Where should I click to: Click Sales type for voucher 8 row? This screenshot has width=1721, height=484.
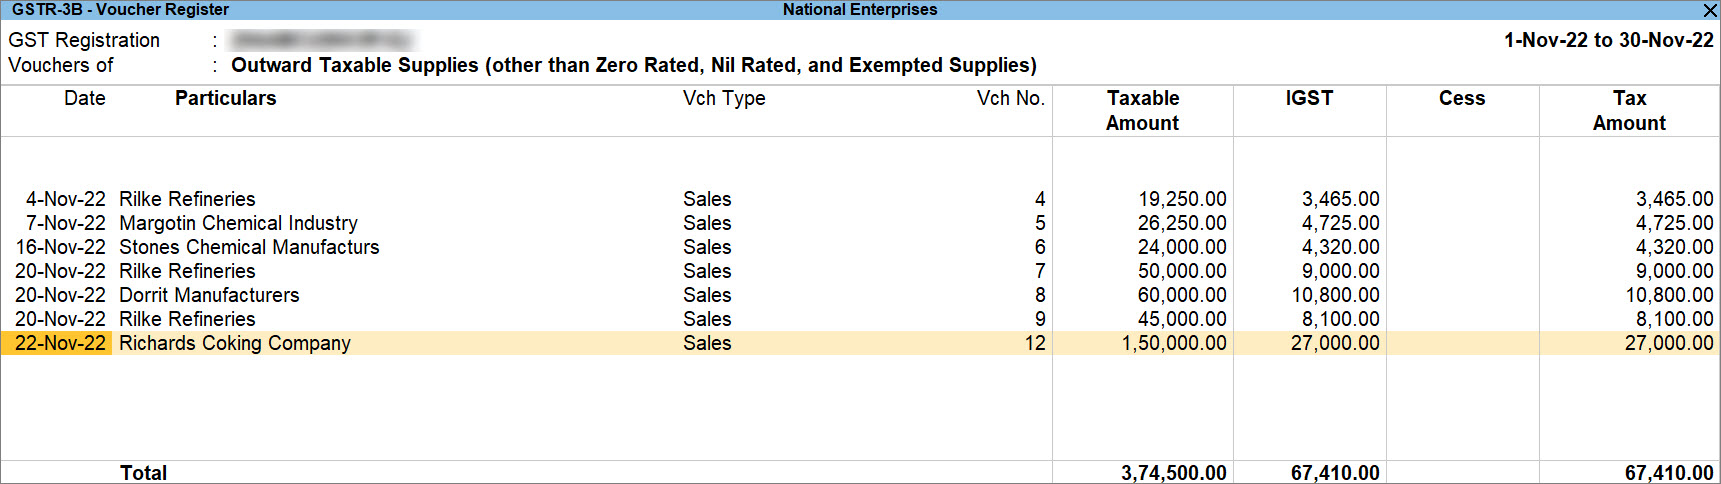707,295
